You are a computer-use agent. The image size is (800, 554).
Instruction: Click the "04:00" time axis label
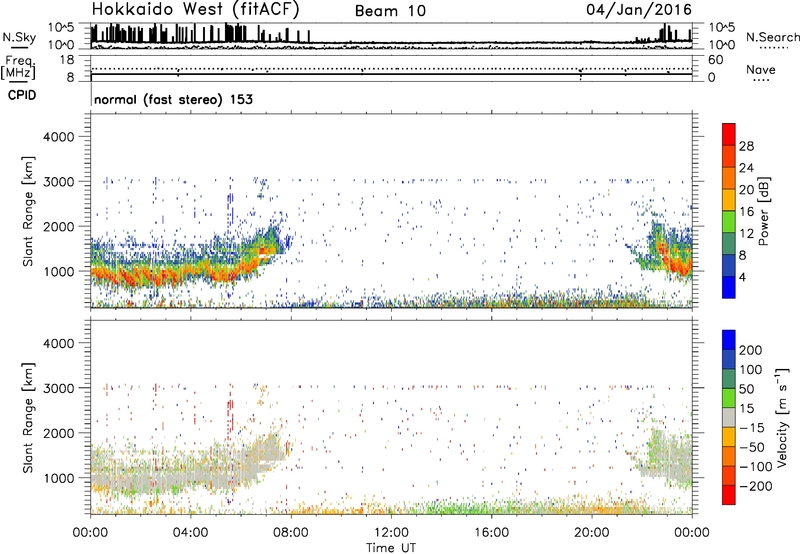190,533
